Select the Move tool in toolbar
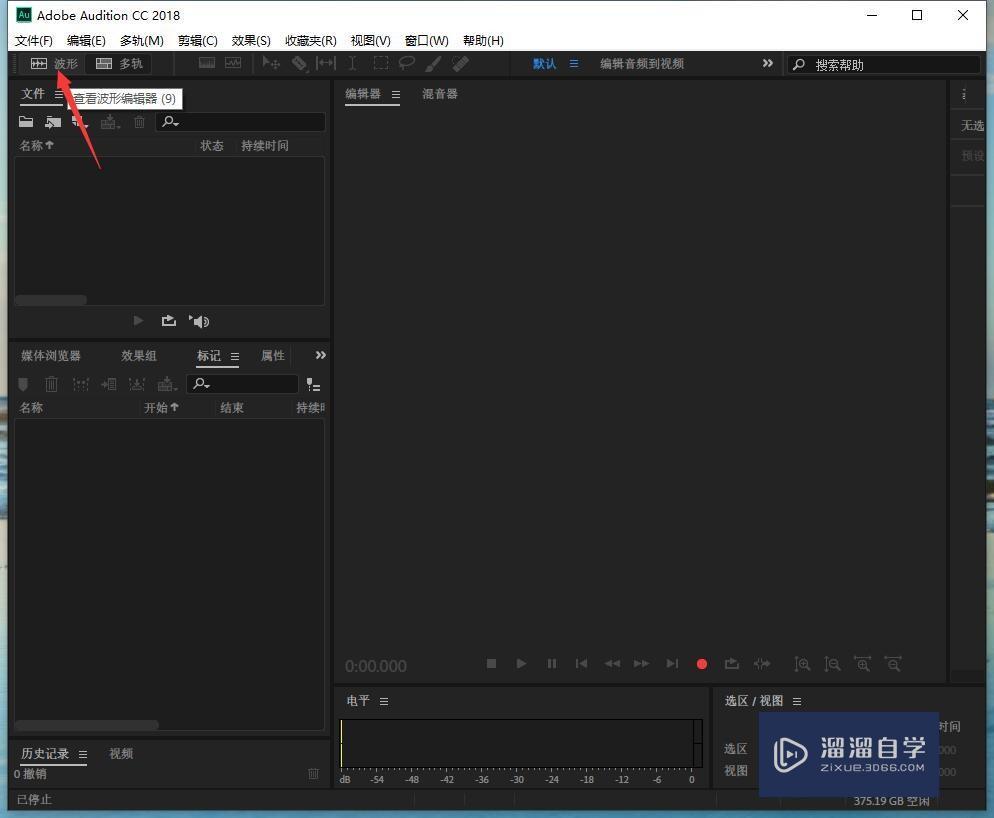Image resolution: width=994 pixels, height=818 pixels. pos(271,63)
